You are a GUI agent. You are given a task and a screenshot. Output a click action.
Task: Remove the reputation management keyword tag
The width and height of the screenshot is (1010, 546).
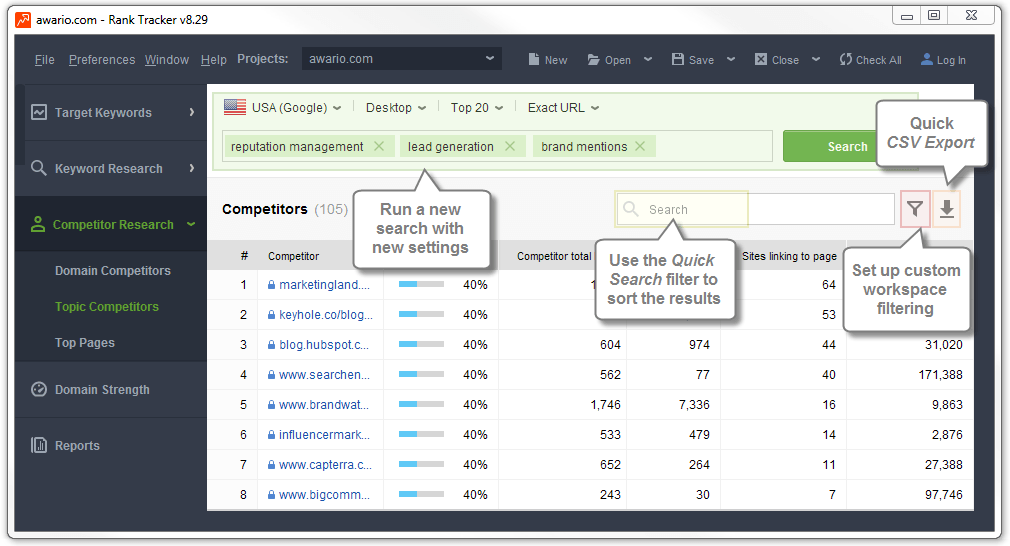click(x=379, y=146)
